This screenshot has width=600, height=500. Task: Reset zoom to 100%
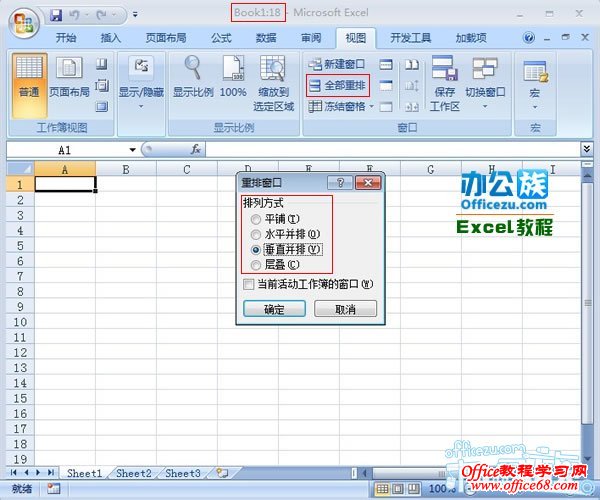tap(233, 77)
